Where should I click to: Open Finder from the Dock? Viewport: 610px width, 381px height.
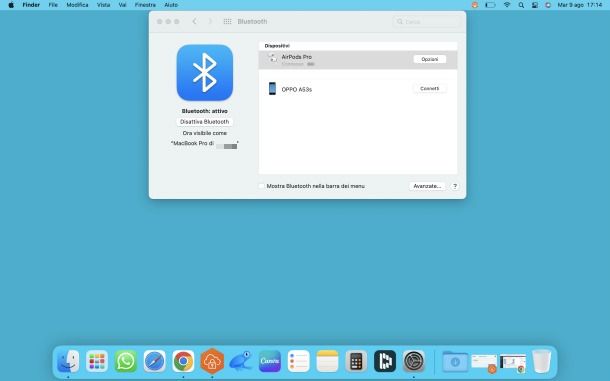pyautogui.click(x=68, y=361)
